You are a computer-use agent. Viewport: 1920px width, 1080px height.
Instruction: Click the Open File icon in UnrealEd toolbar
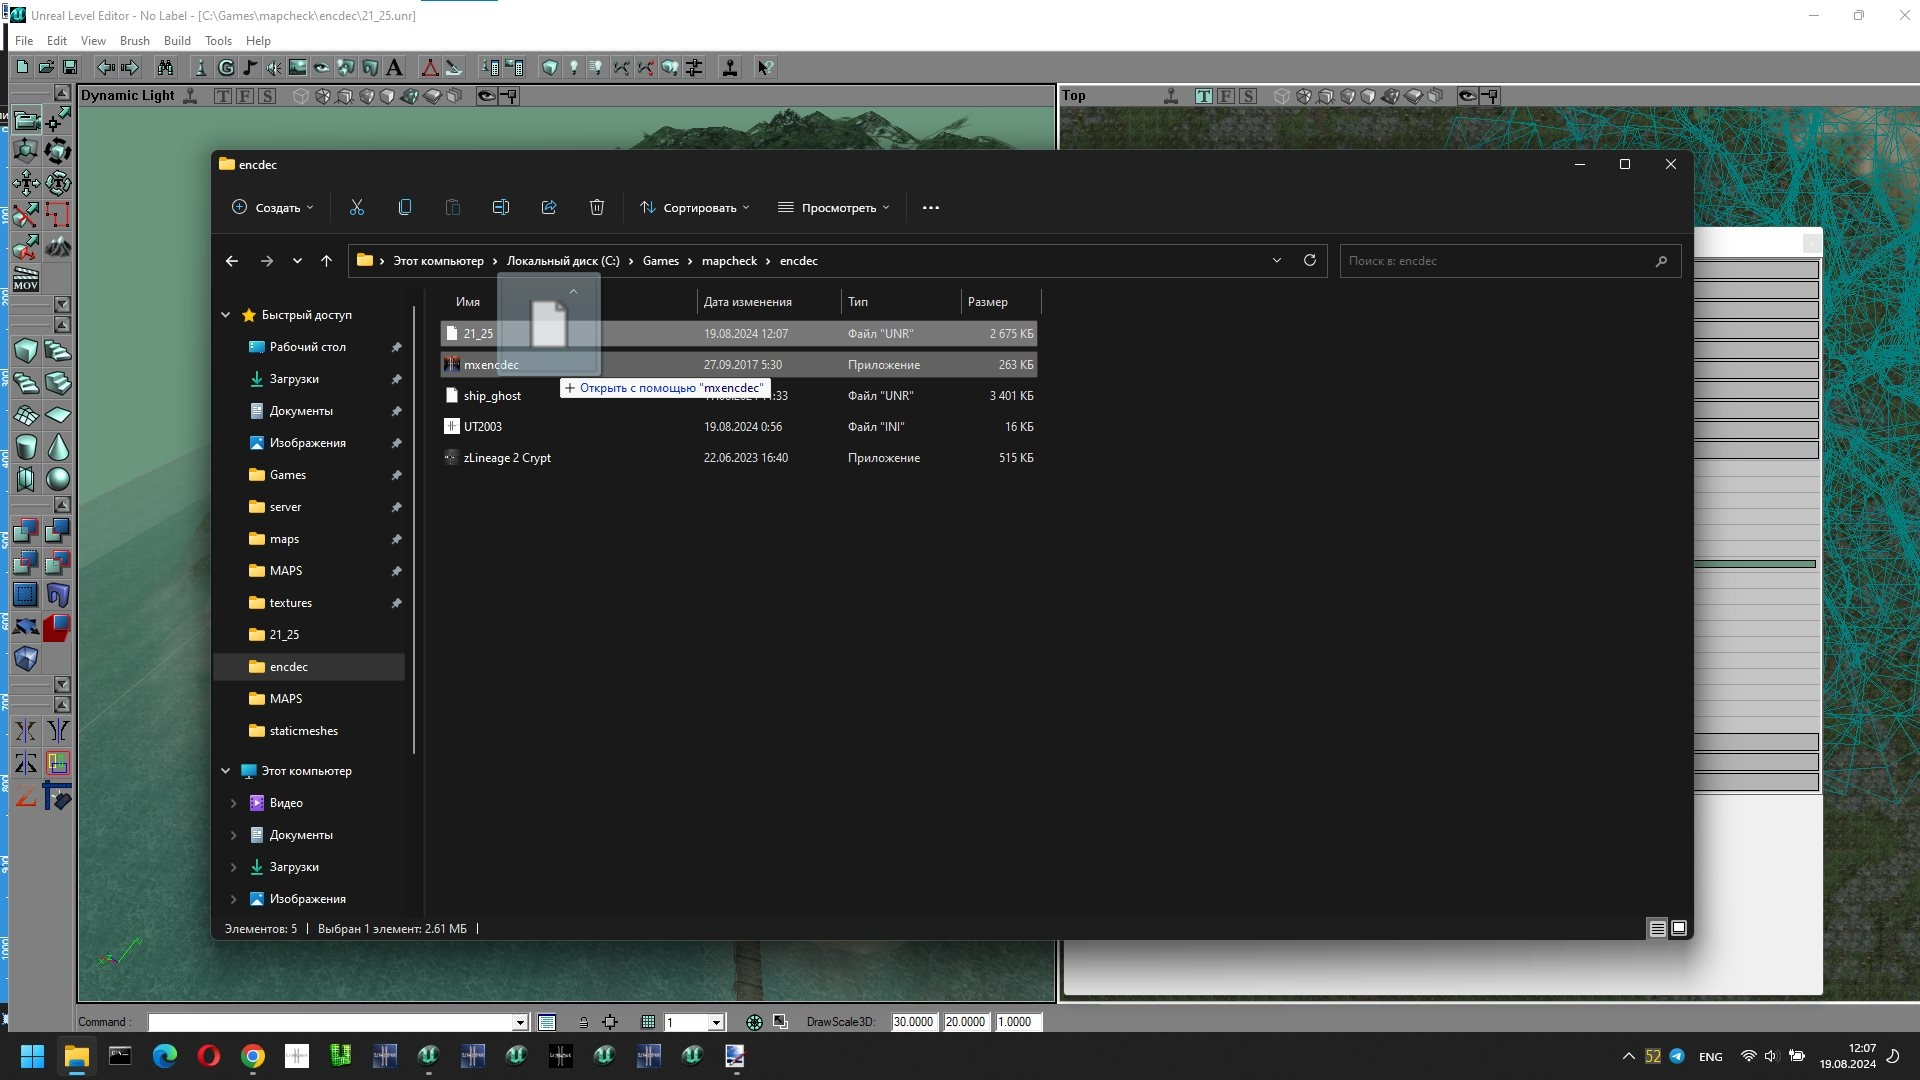point(46,67)
